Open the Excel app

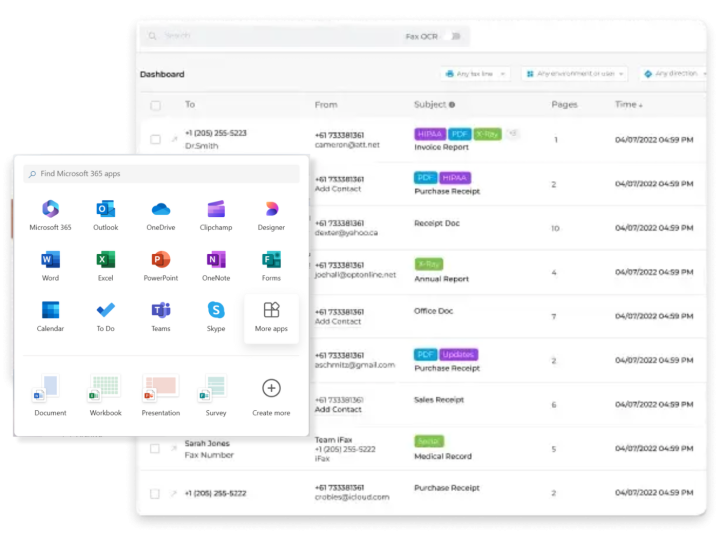[x=105, y=260]
